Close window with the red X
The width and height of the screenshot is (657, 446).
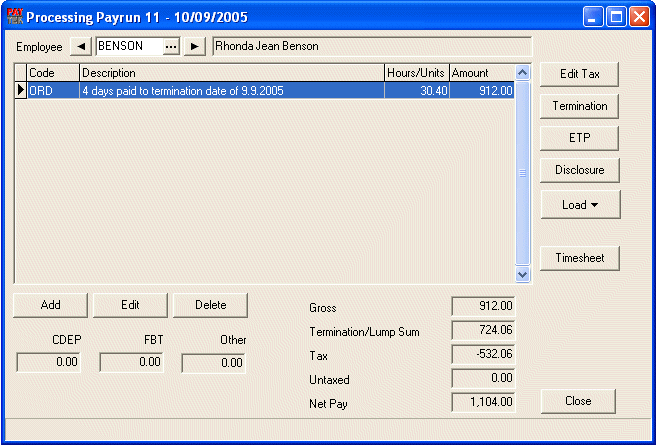click(639, 17)
